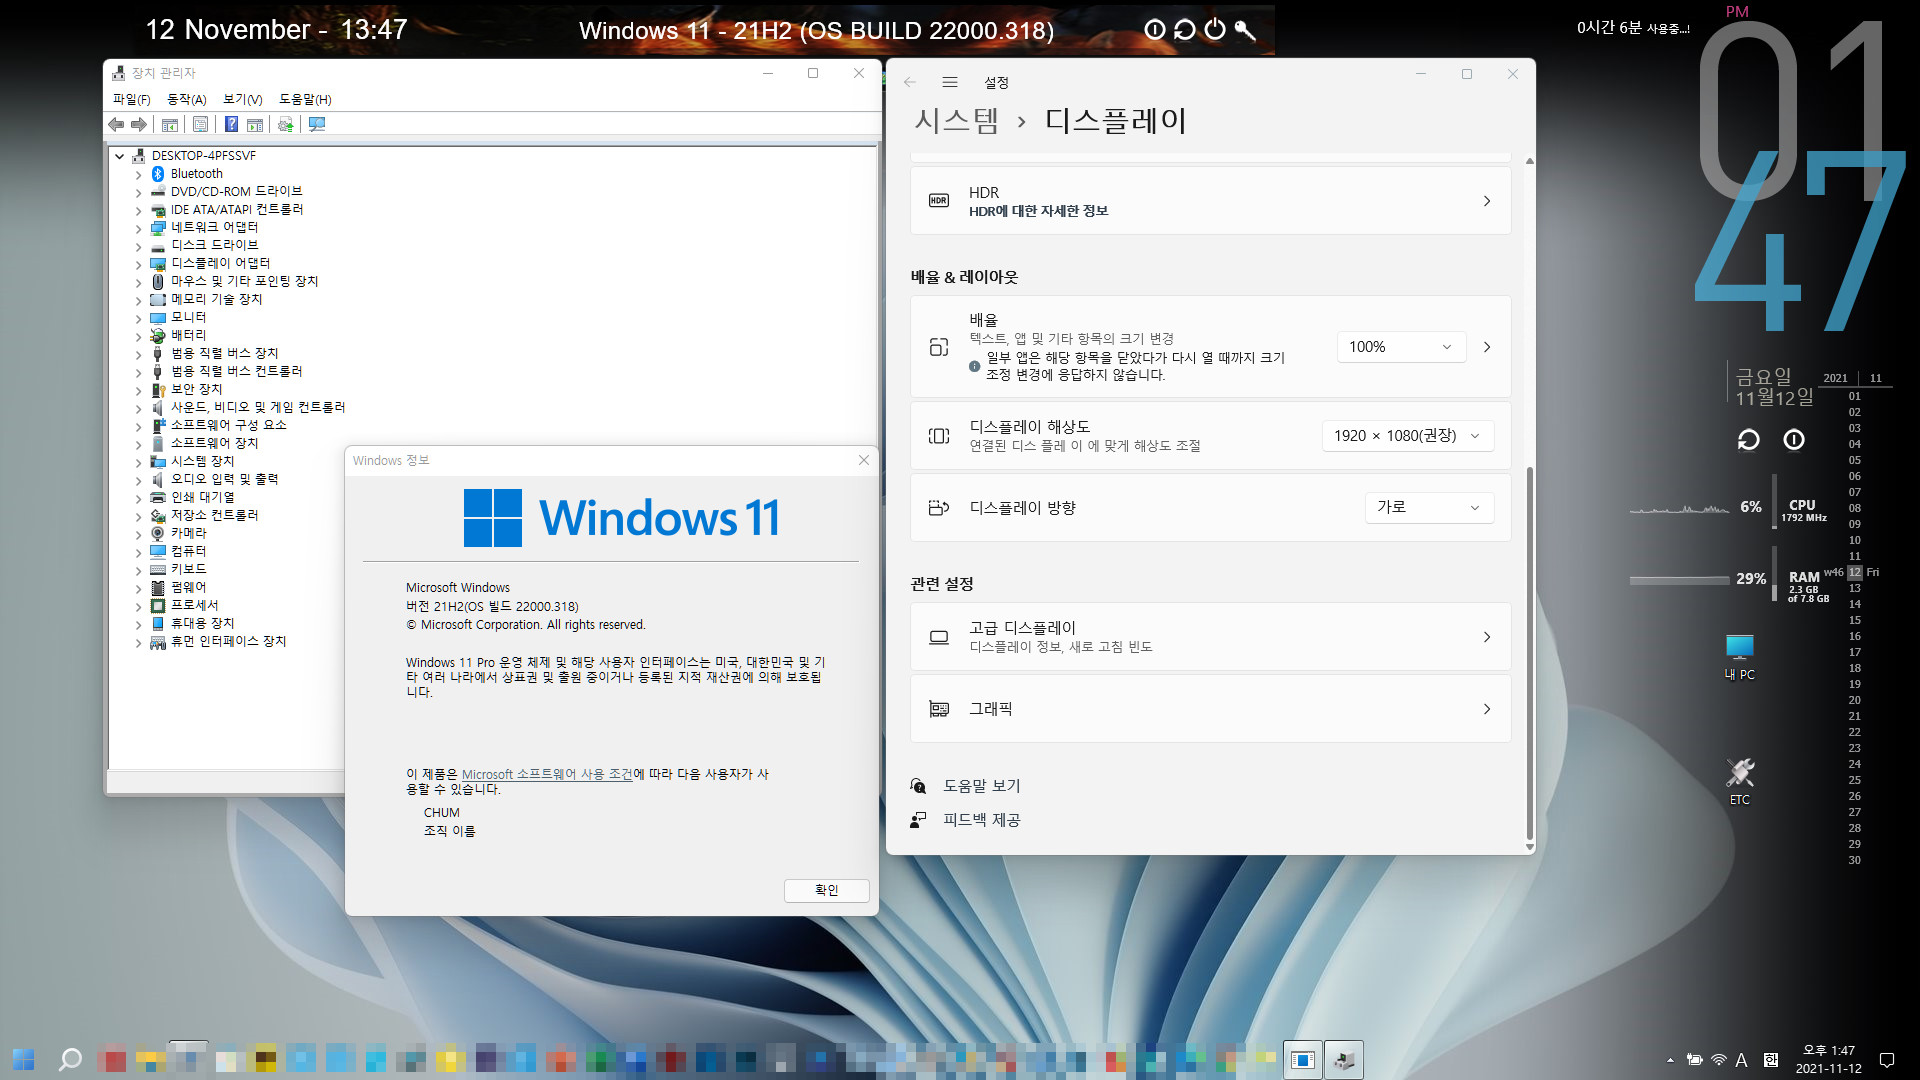
Task: Click the refresh icon under the date widget
Action: coord(1748,440)
